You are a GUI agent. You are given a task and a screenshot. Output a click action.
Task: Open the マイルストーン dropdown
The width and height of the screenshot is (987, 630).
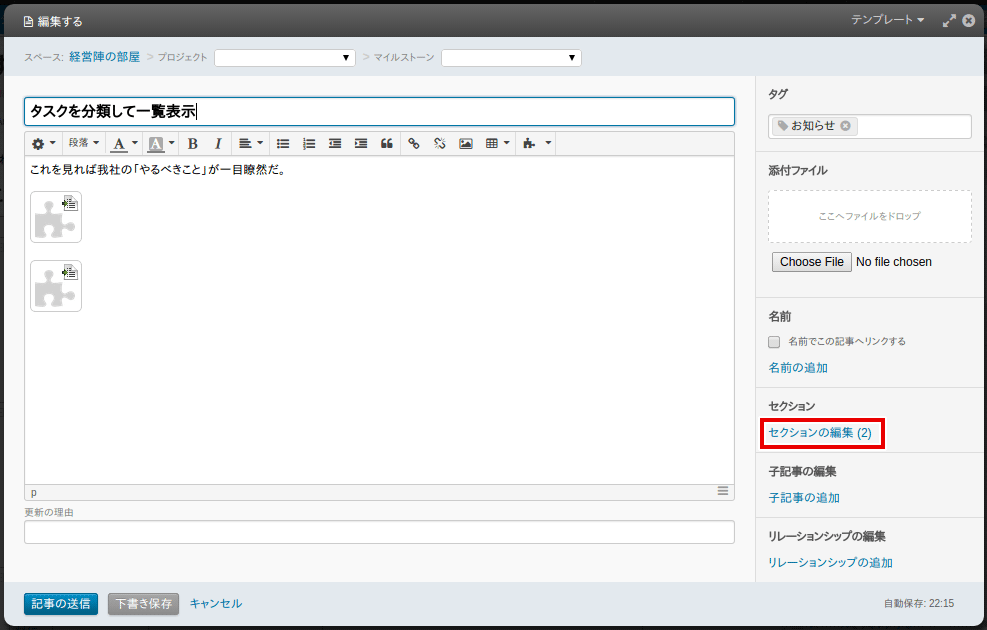(511, 58)
